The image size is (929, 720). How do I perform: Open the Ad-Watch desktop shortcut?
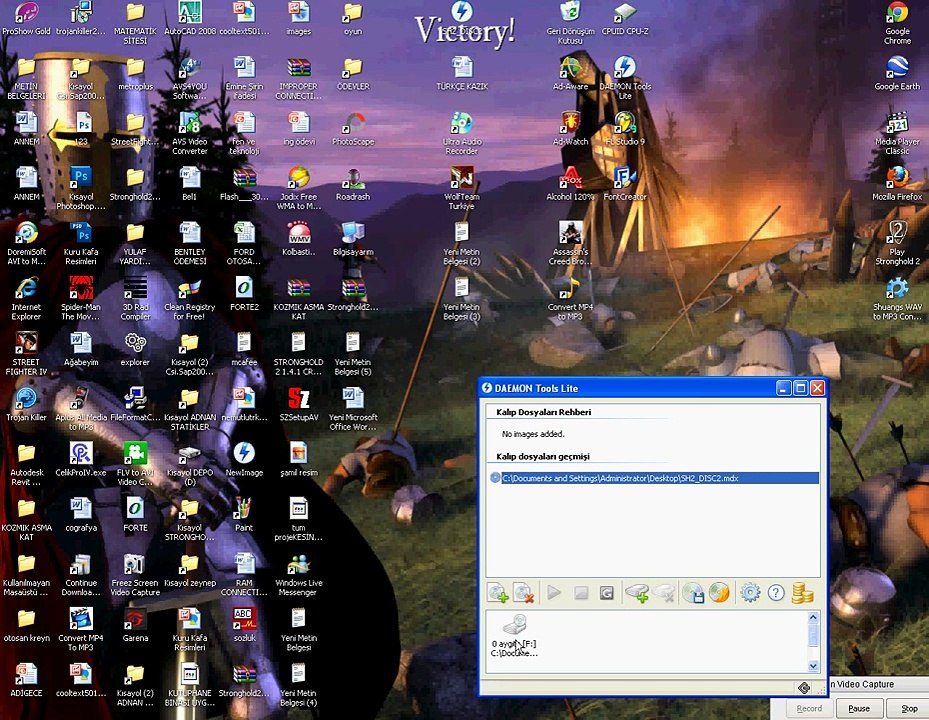click(x=570, y=129)
